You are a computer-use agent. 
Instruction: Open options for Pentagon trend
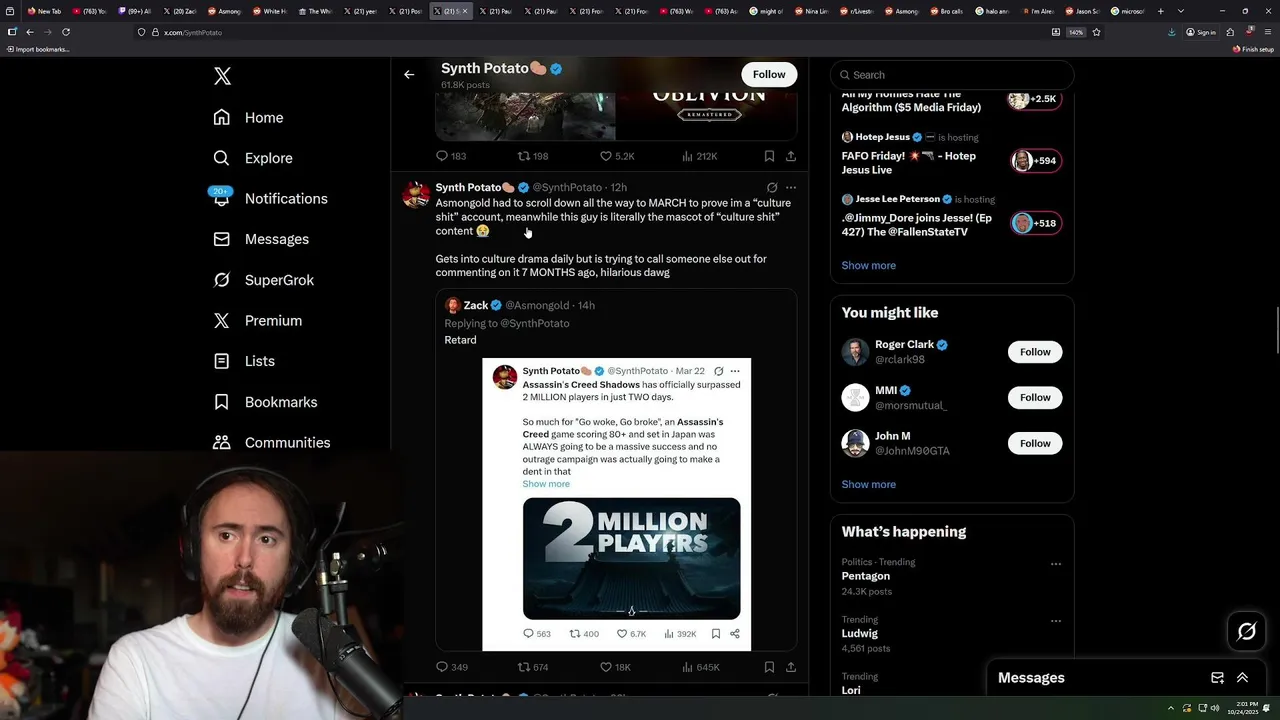click(1055, 564)
